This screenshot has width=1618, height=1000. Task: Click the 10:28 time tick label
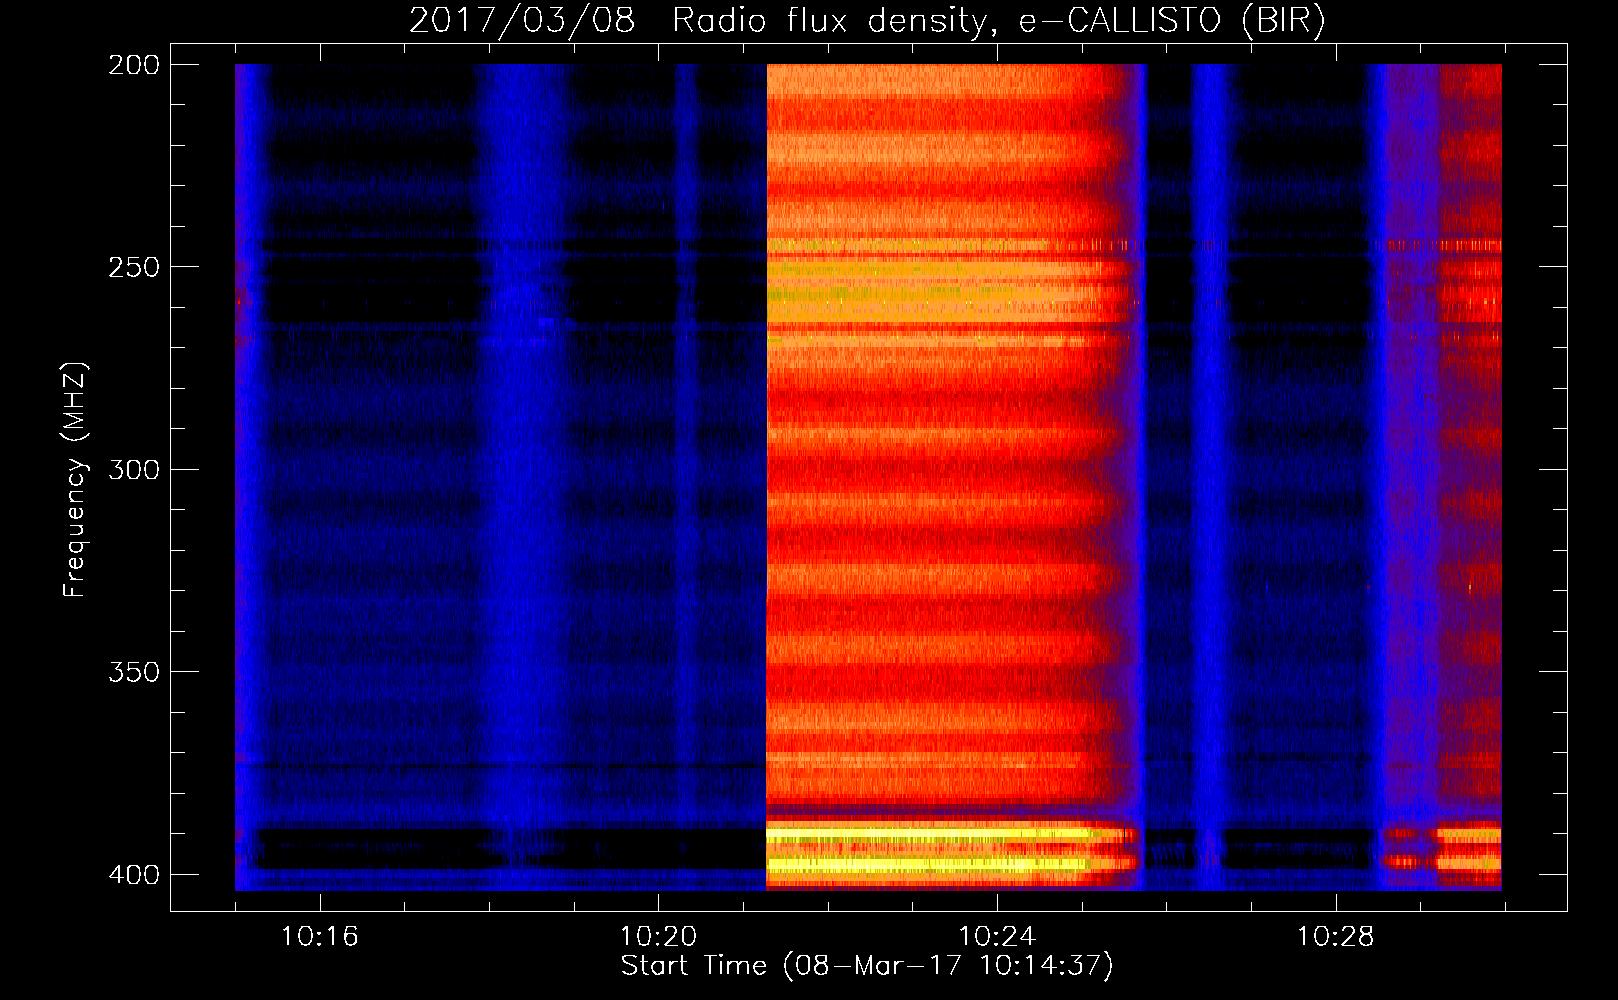(x=1336, y=937)
